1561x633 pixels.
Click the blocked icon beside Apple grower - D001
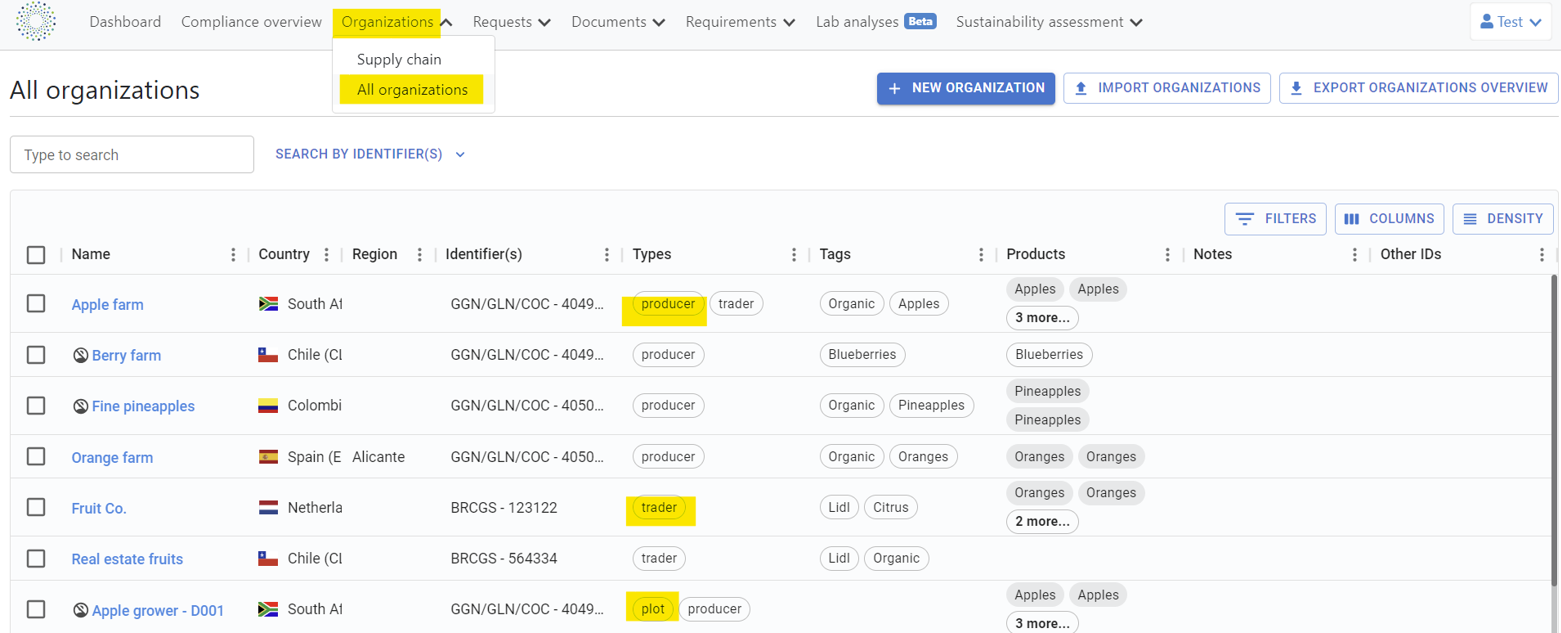coord(81,610)
